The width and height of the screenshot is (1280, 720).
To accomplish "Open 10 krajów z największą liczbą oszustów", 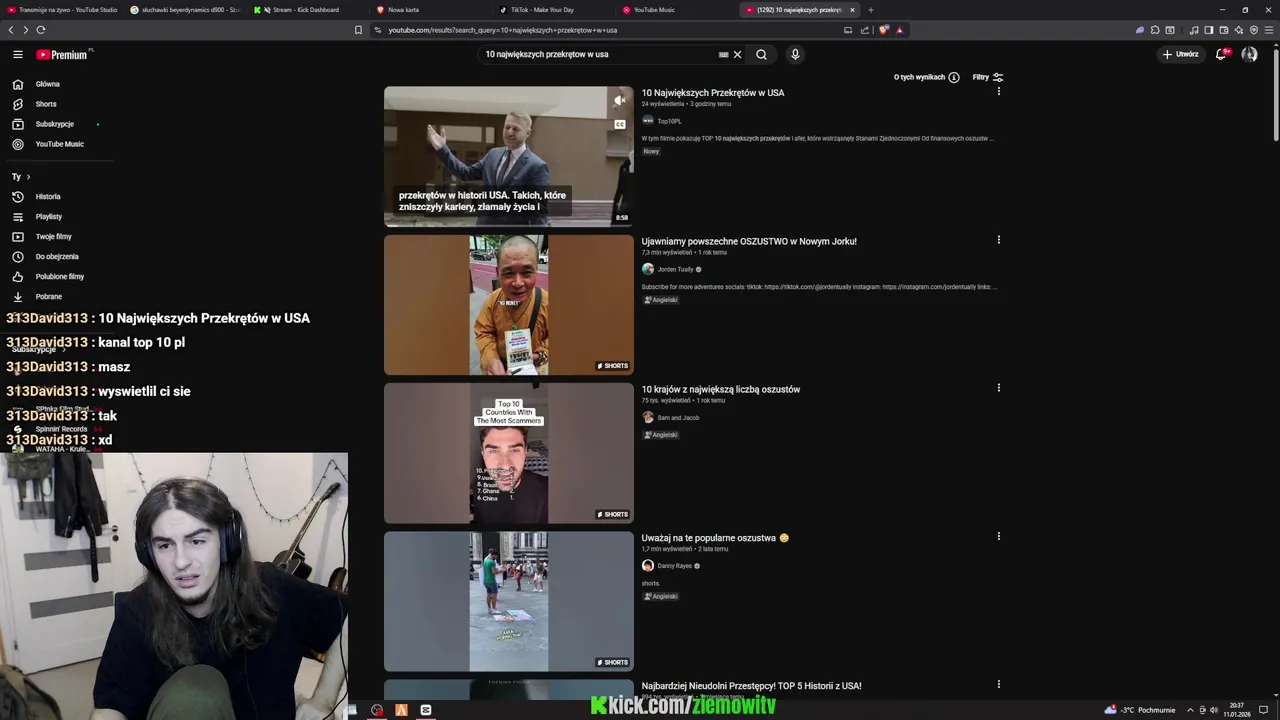I will (721, 389).
